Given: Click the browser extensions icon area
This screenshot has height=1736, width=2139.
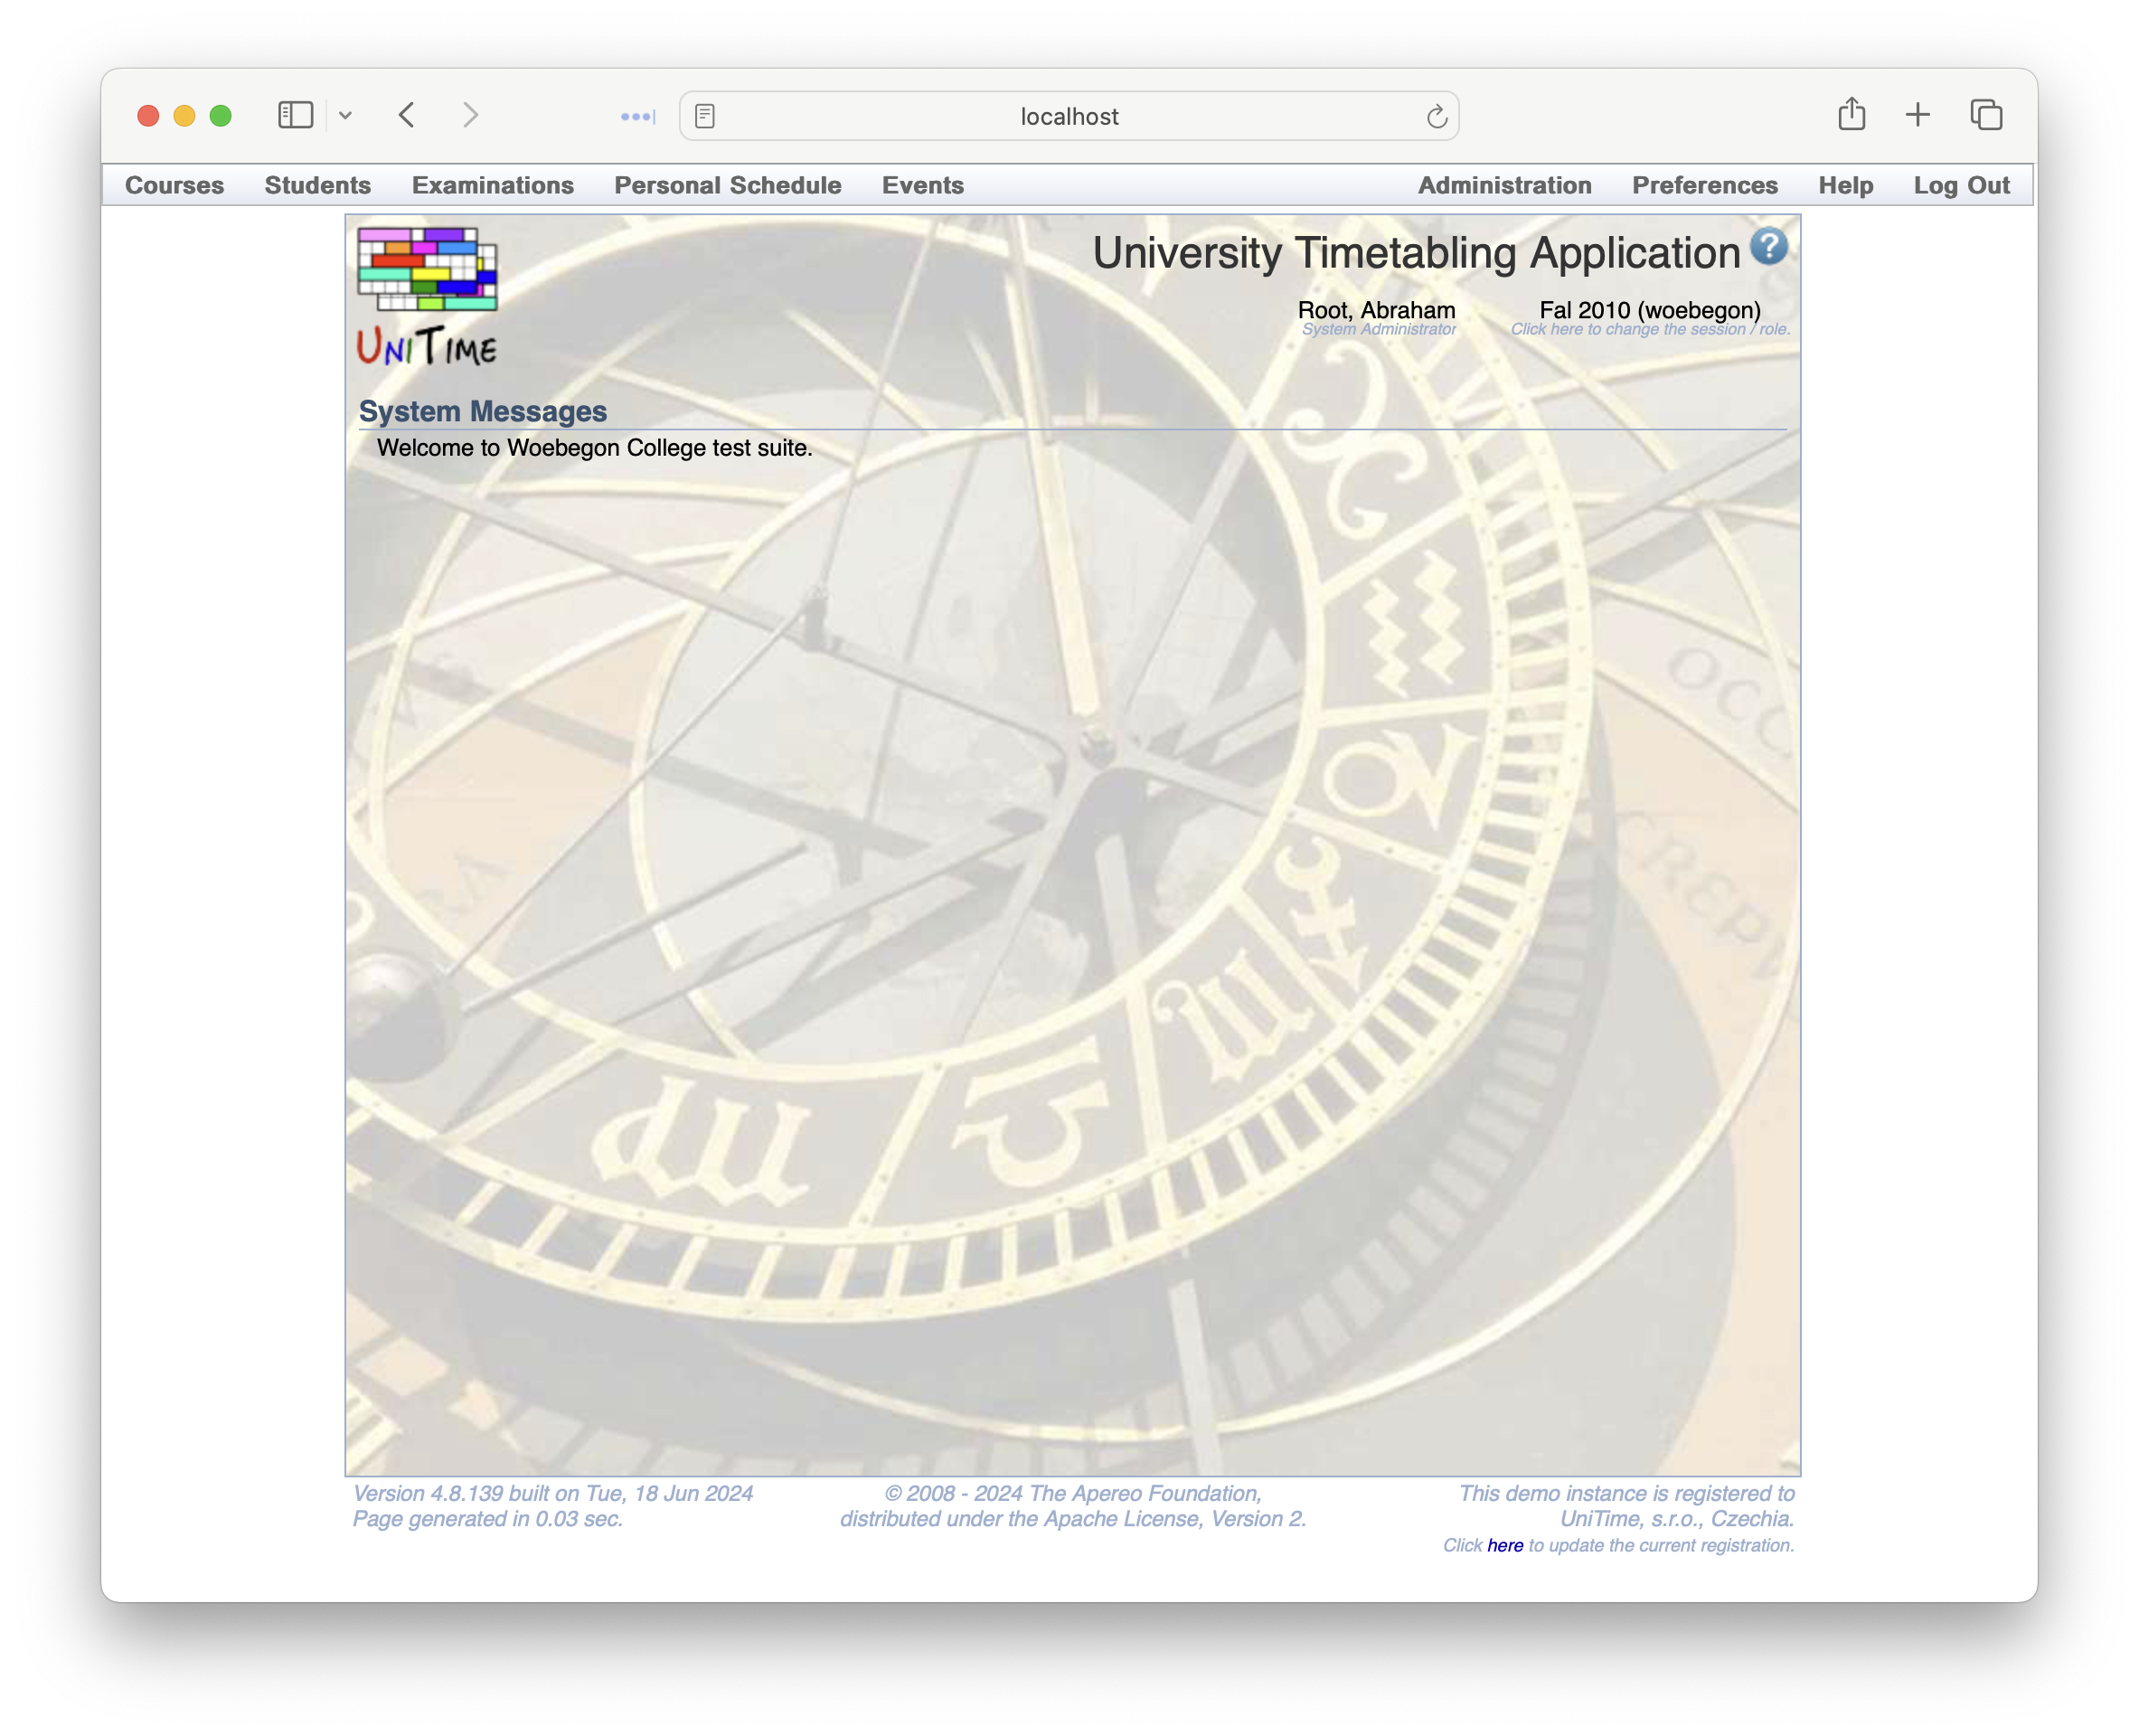Looking at the screenshot, I should [x=637, y=117].
